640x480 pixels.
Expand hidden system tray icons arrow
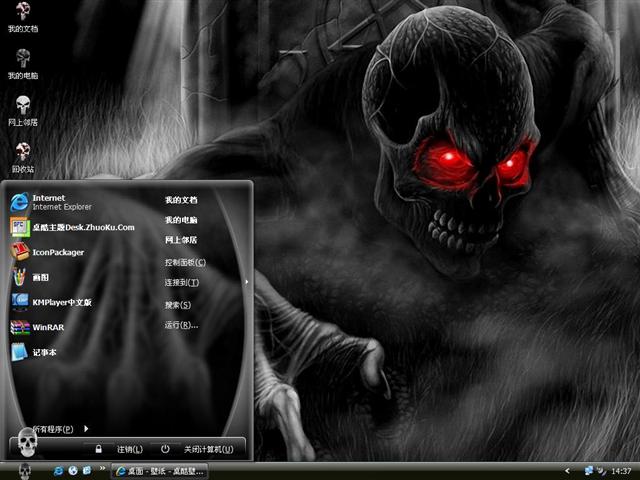point(567,471)
